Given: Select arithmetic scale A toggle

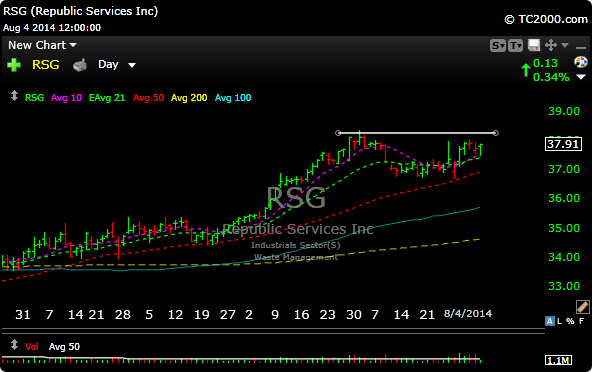Looking at the screenshot, I should tap(549, 321).
